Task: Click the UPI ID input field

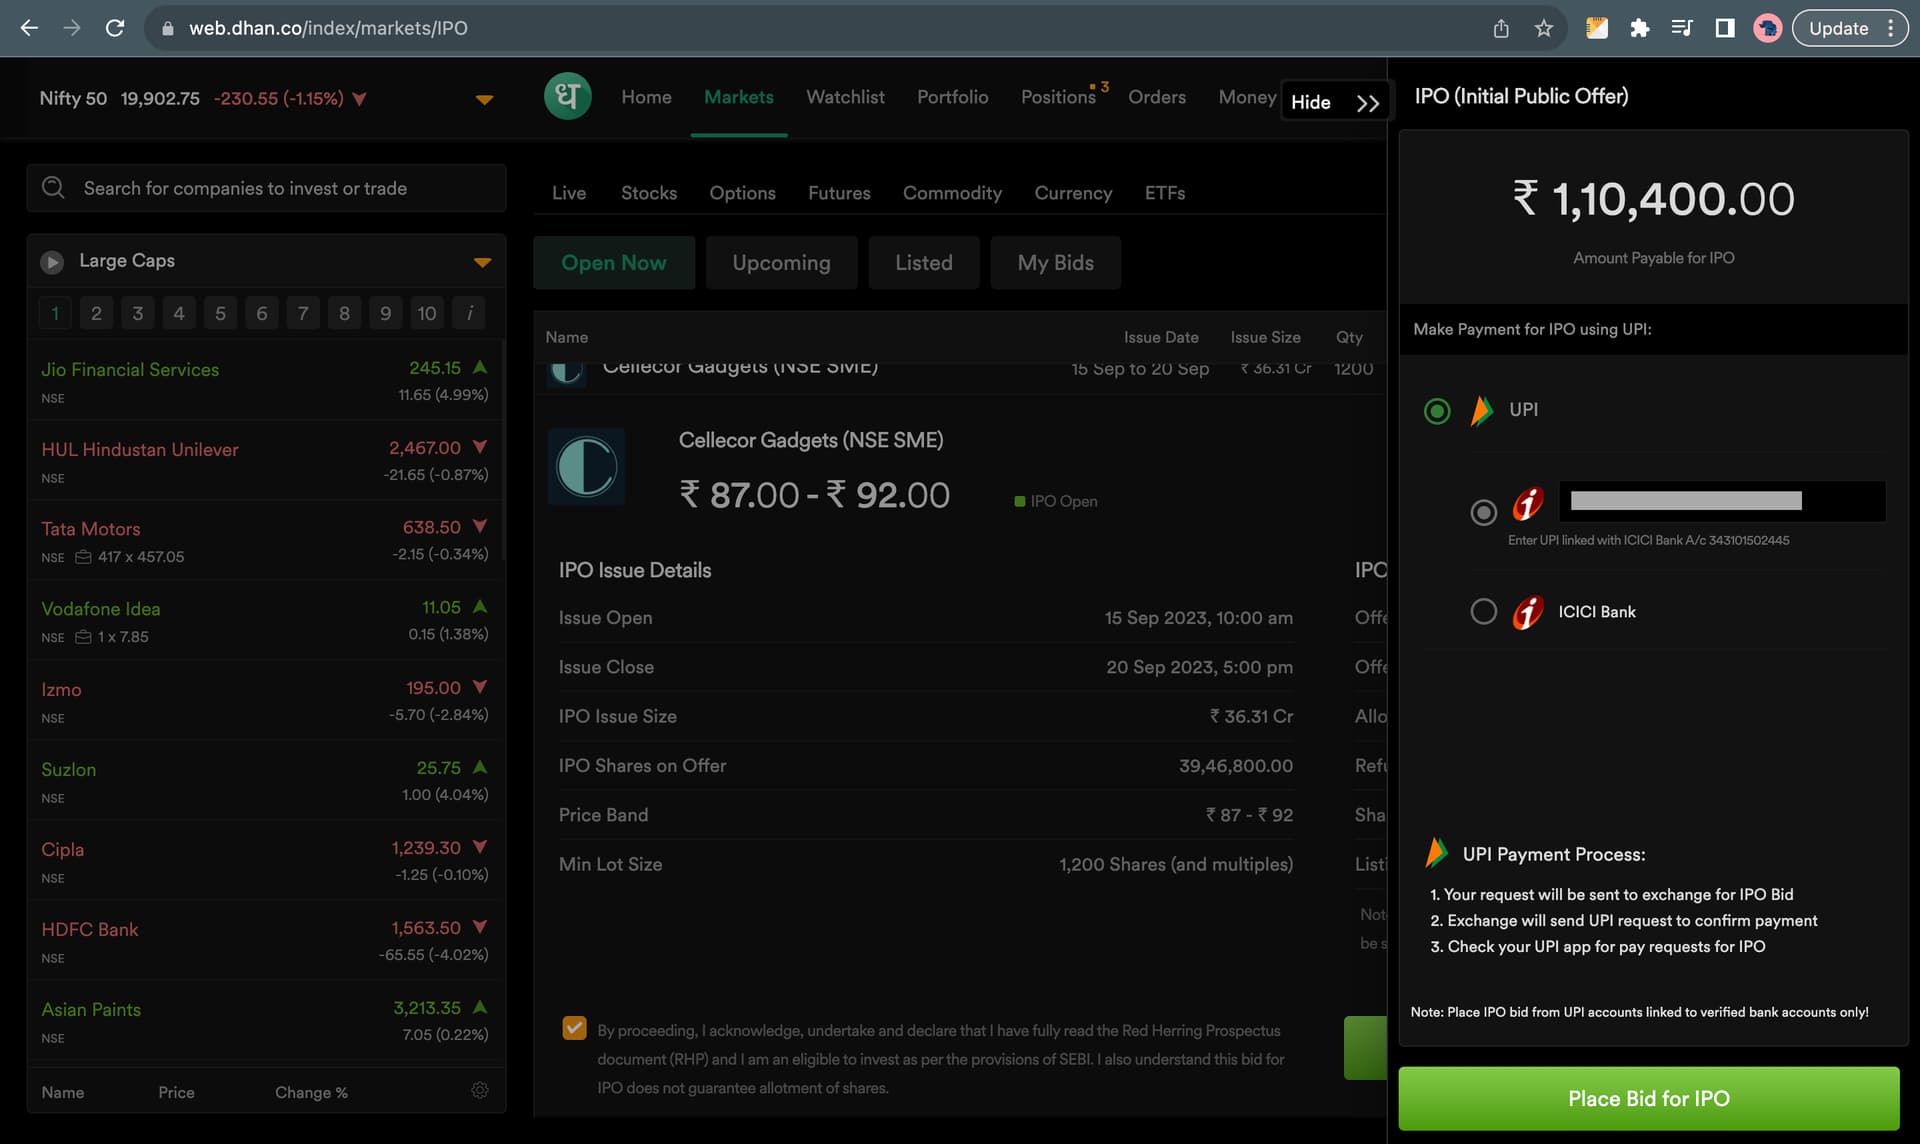Action: point(1722,501)
